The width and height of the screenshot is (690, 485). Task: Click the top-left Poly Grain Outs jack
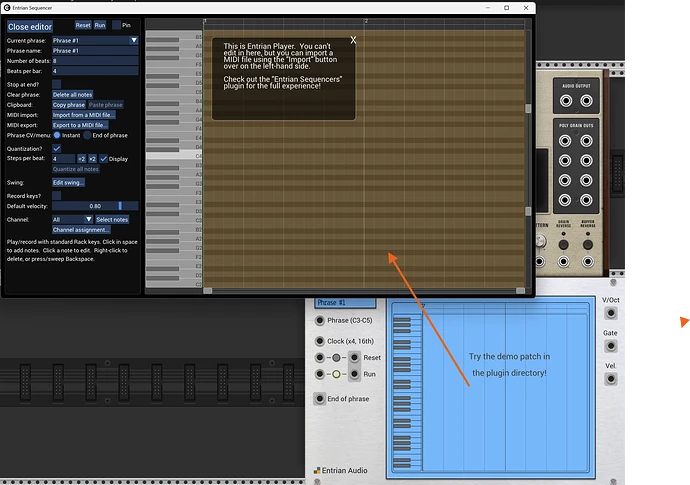[565, 141]
